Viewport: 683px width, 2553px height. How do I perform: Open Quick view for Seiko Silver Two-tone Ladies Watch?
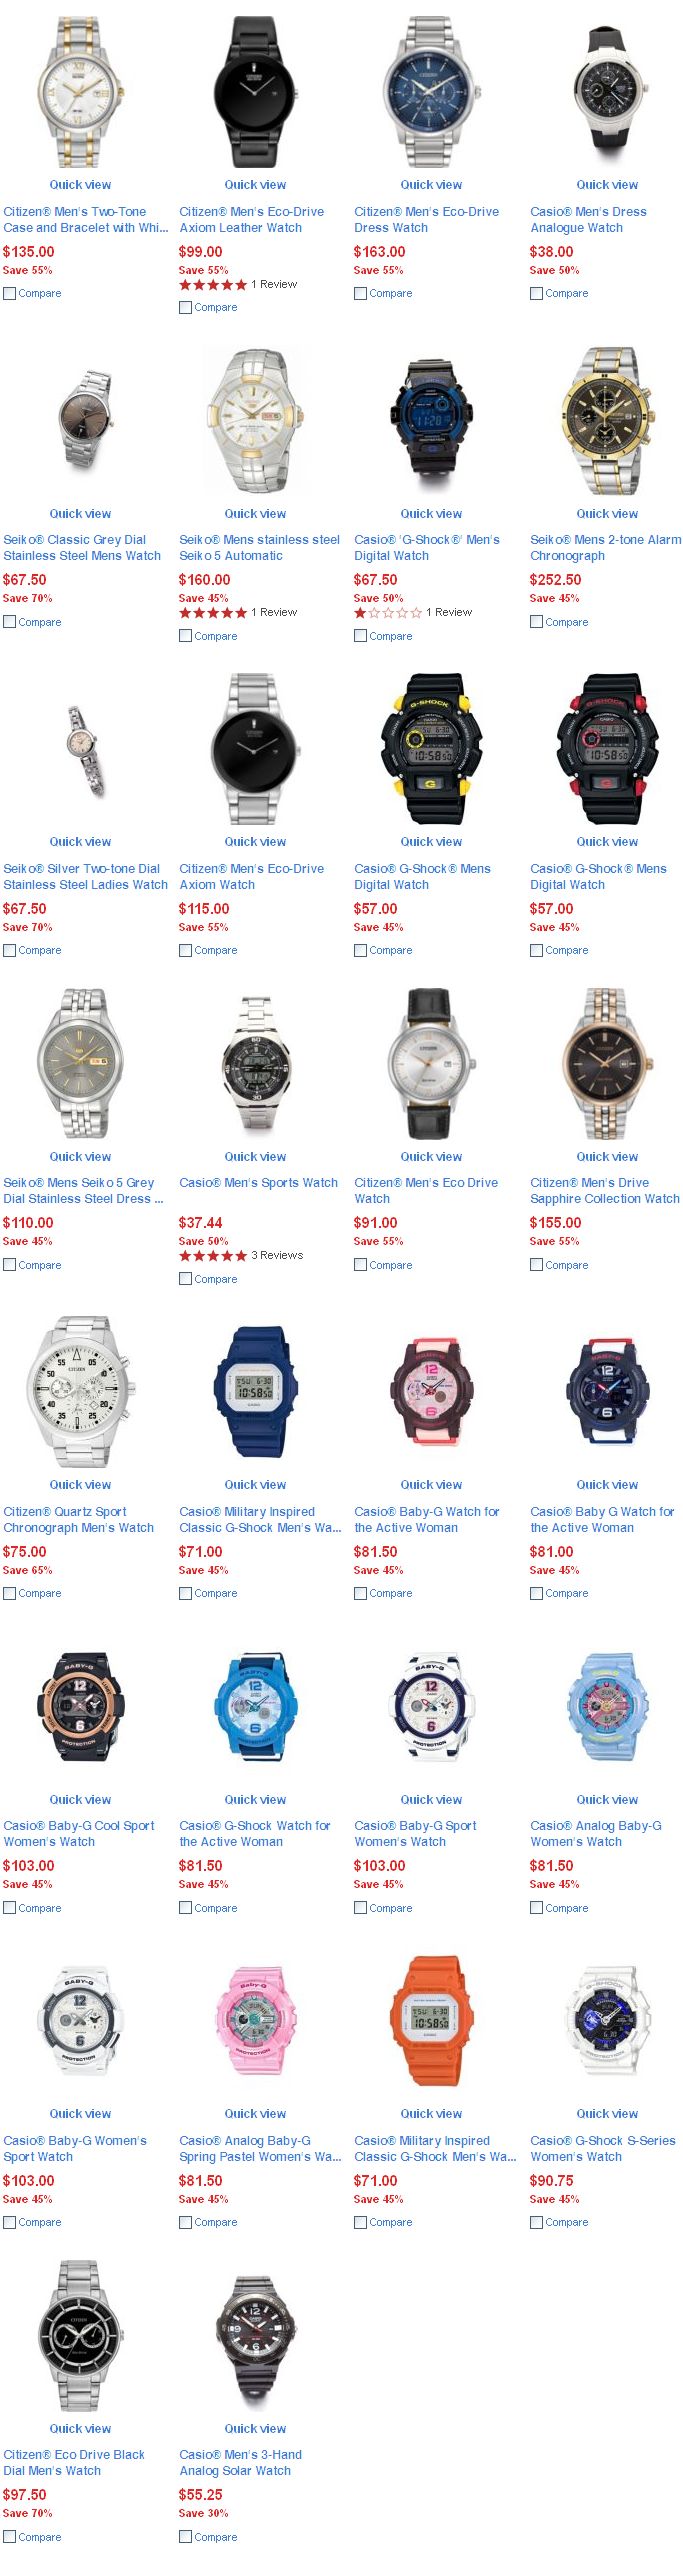(x=80, y=842)
